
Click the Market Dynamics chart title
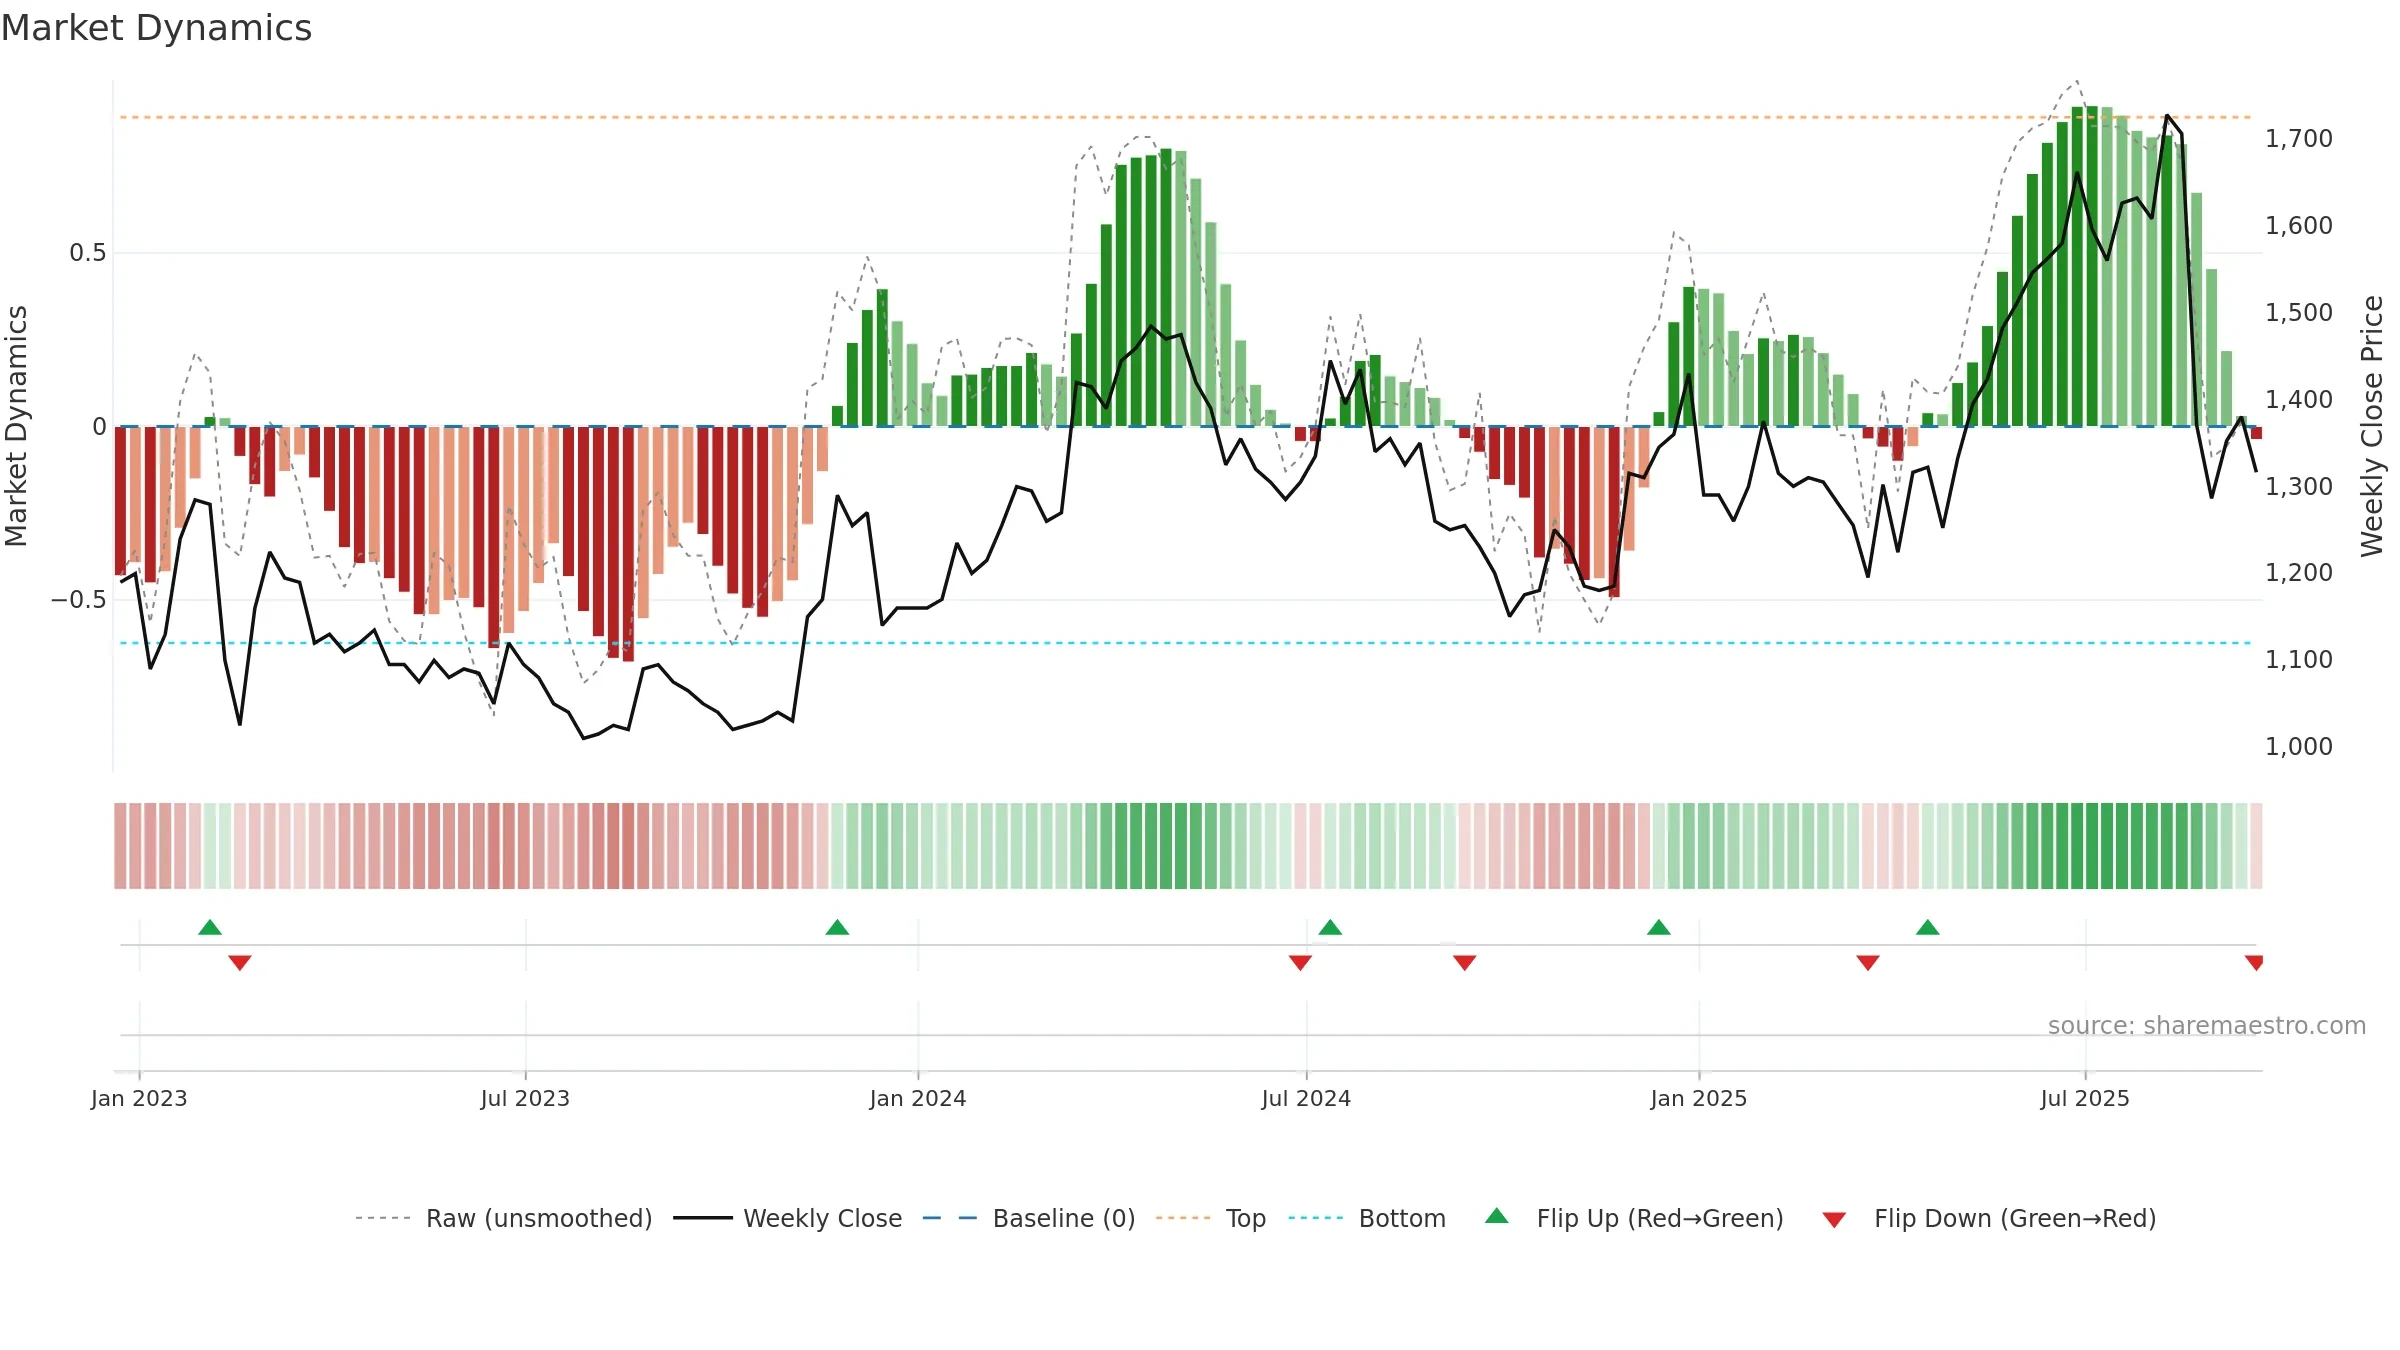click(156, 28)
